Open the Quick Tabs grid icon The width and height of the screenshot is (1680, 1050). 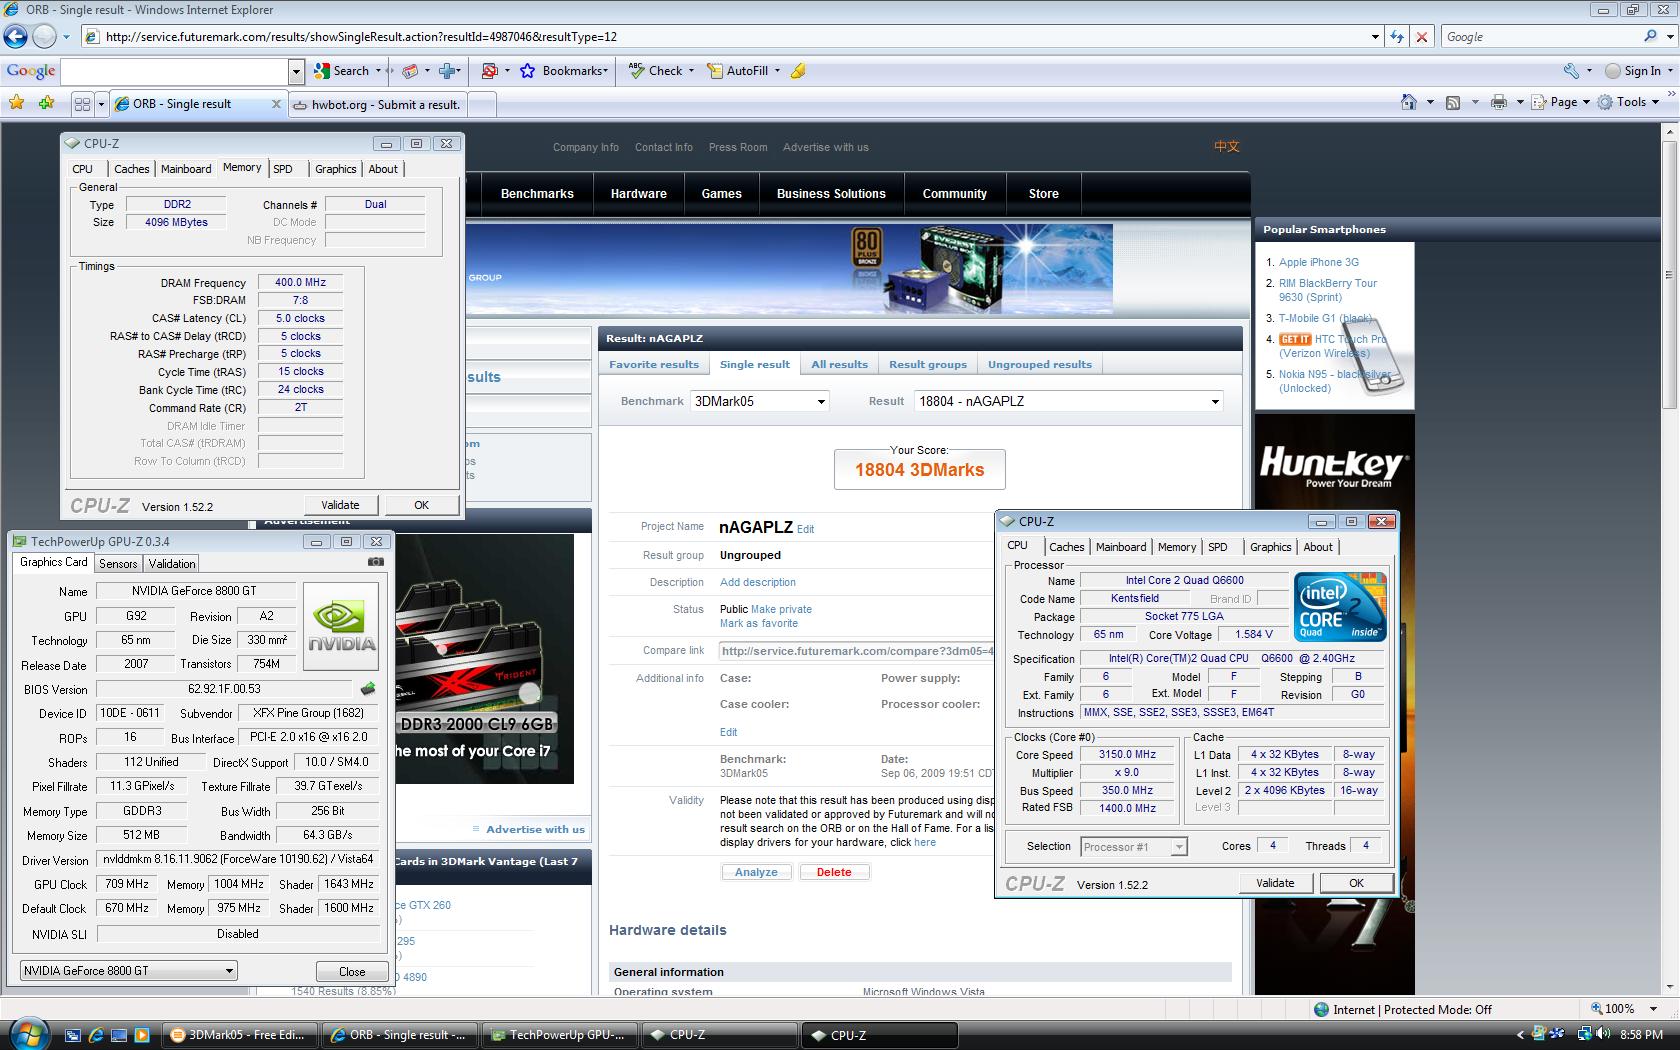point(82,103)
